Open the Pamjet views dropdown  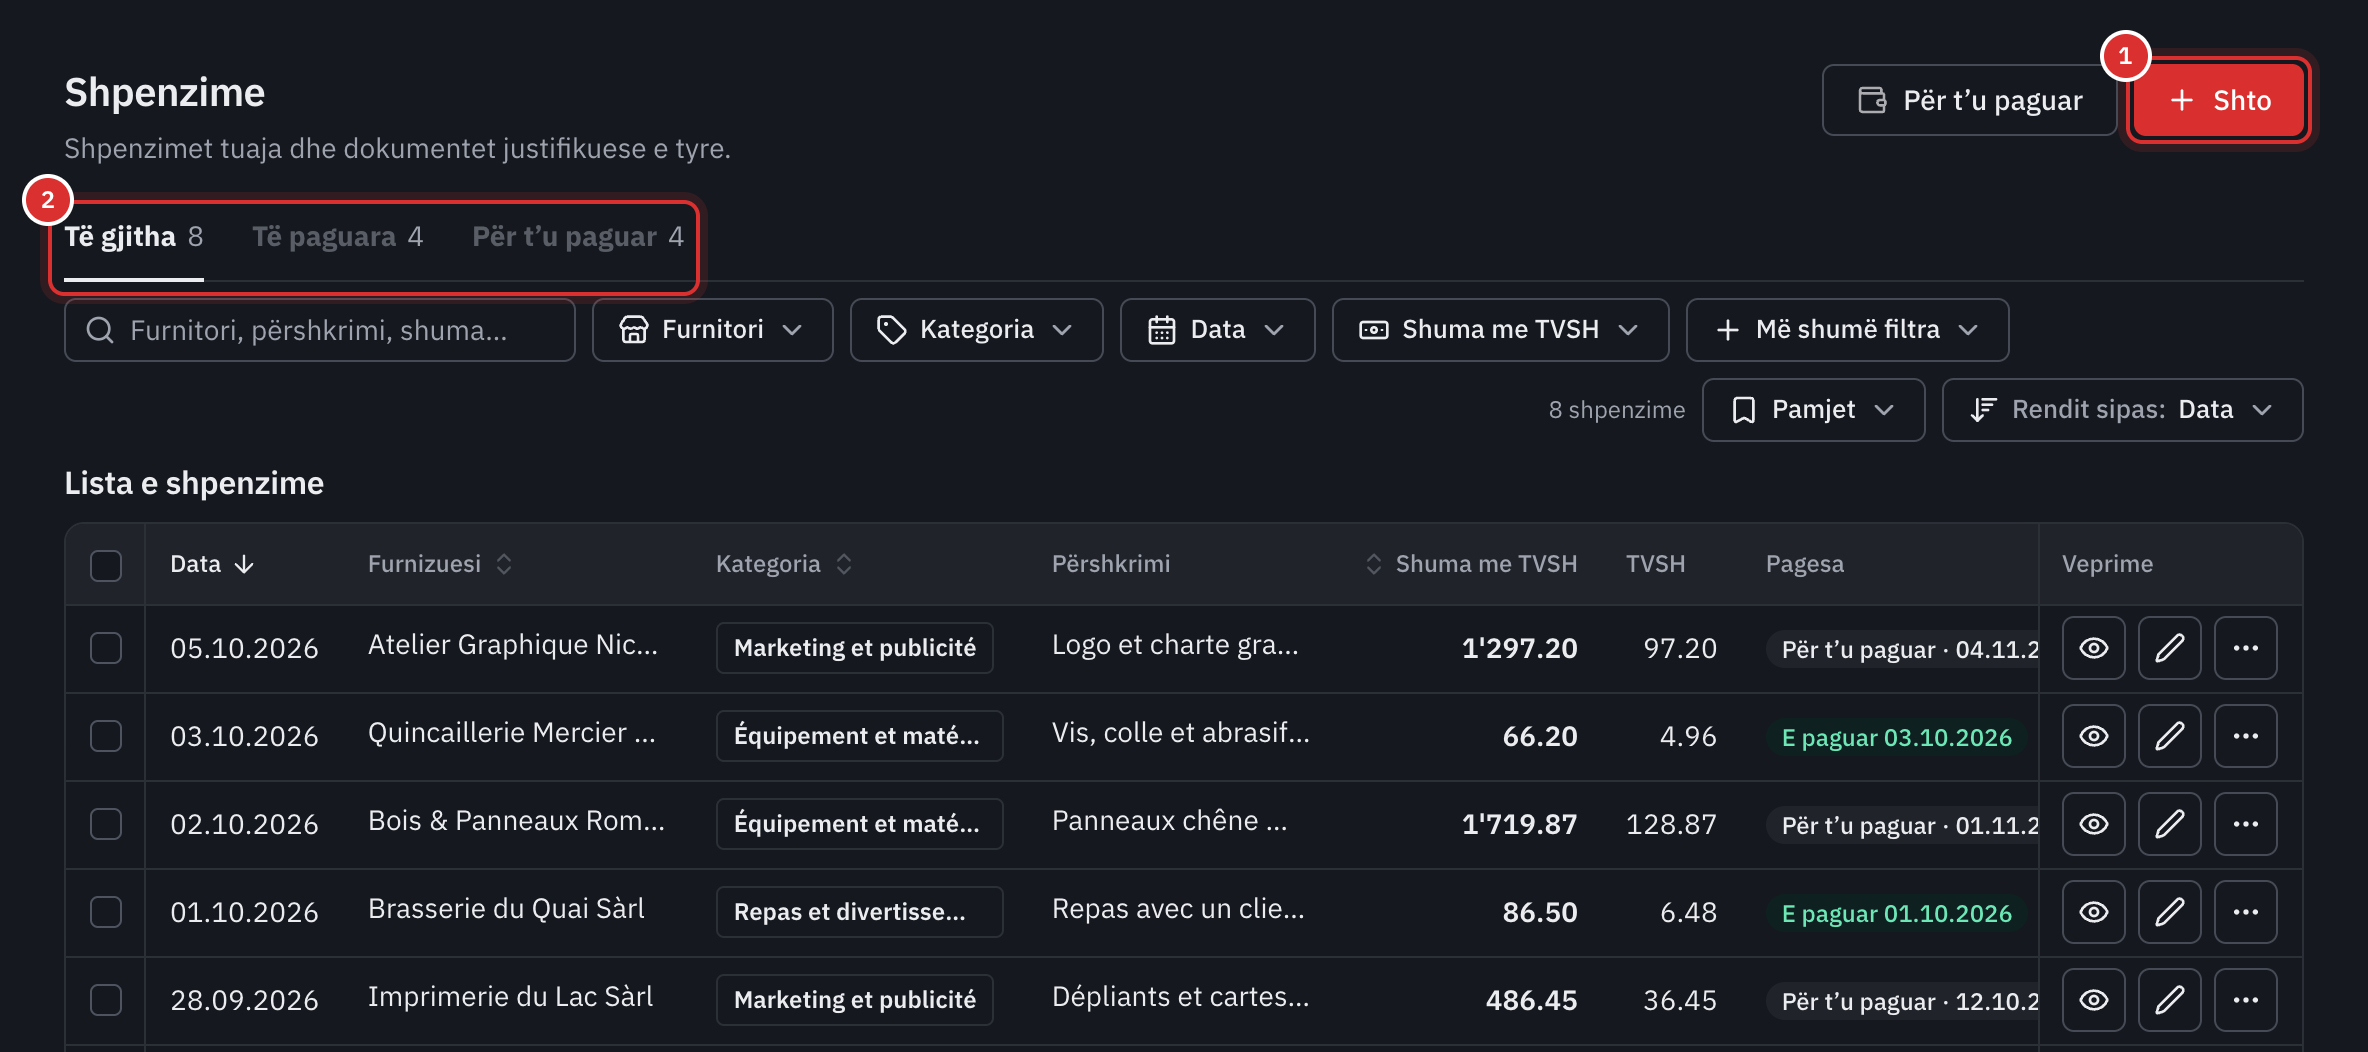click(x=1813, y=410)
